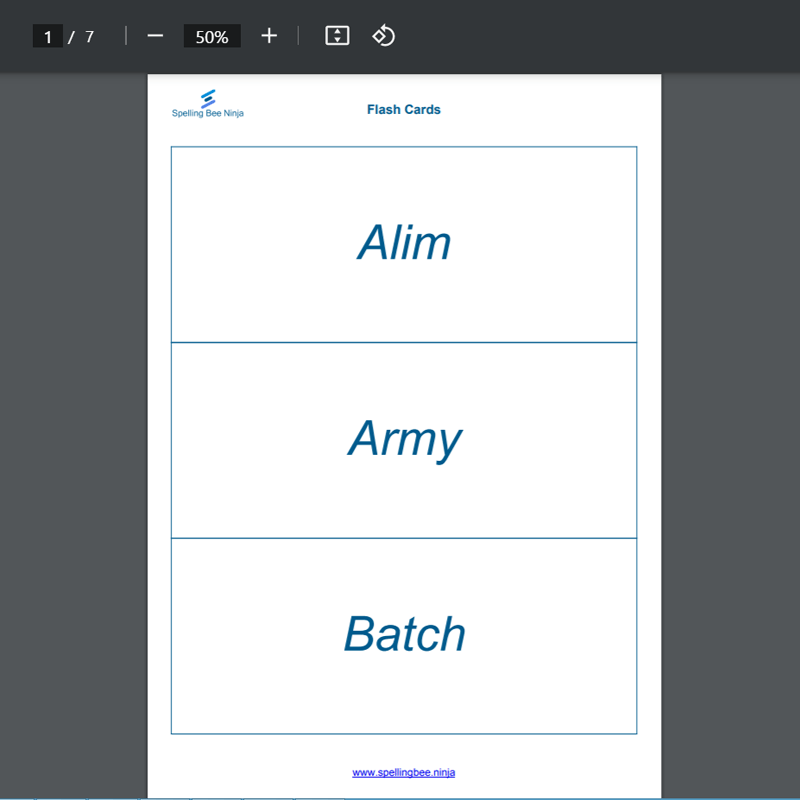Click the zoom in plus button

269,36
